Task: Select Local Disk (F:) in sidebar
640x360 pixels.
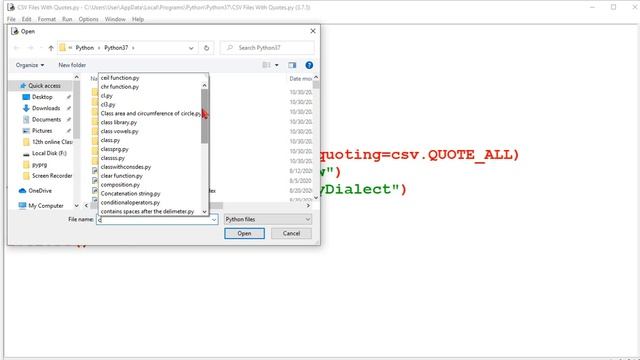Action: coord(49,153)
